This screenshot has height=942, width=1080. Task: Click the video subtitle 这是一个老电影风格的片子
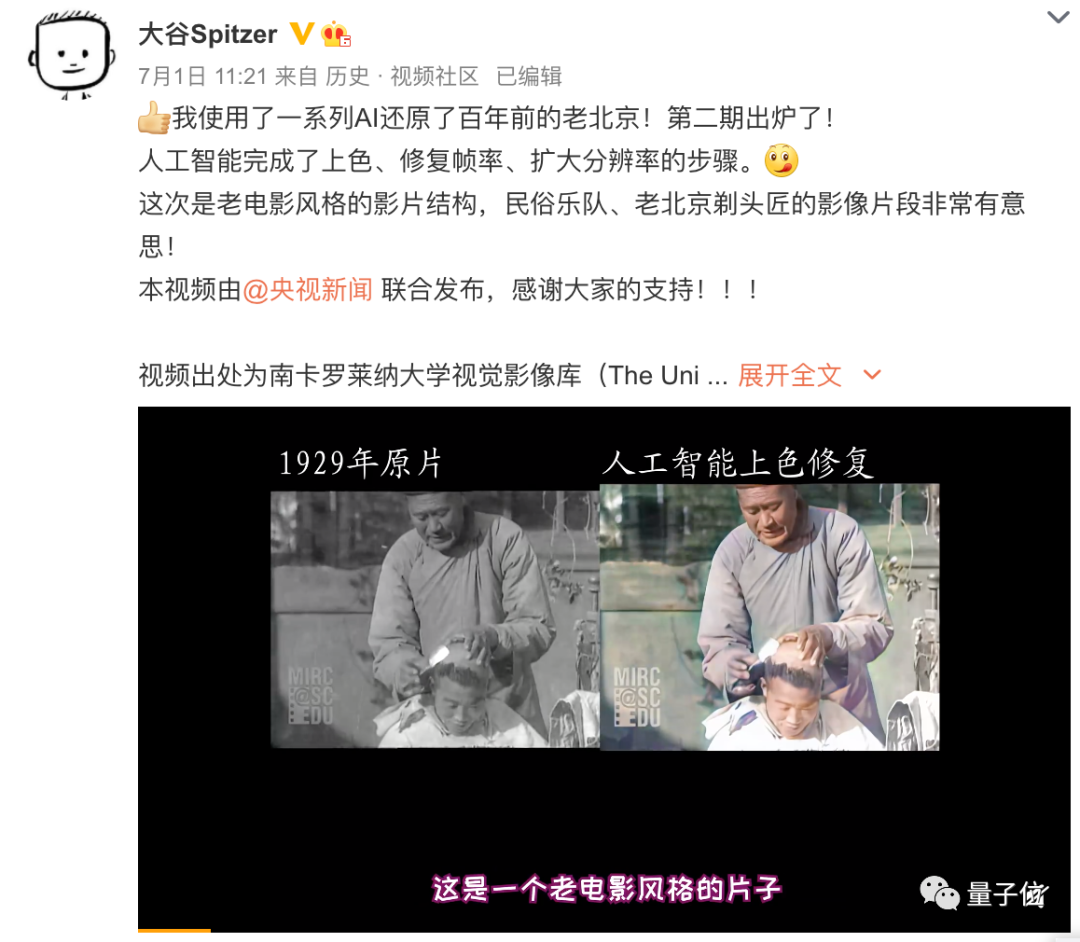[606, 889]
